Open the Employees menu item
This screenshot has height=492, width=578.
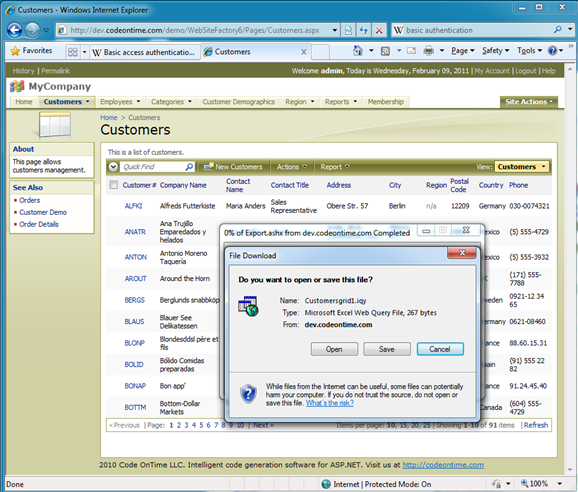pyautogui.click(x=120, y=102)
